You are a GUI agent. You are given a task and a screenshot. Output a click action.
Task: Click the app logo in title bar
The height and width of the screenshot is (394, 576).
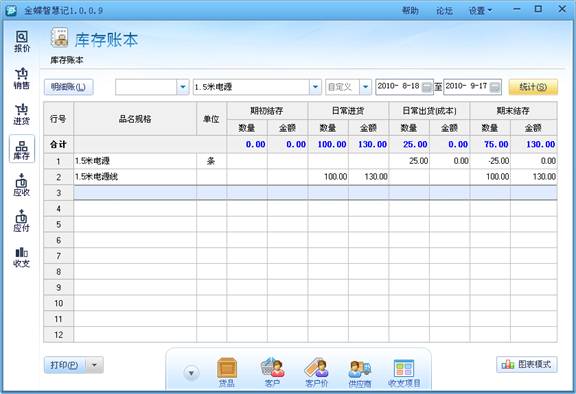click(x=11, y=10)
